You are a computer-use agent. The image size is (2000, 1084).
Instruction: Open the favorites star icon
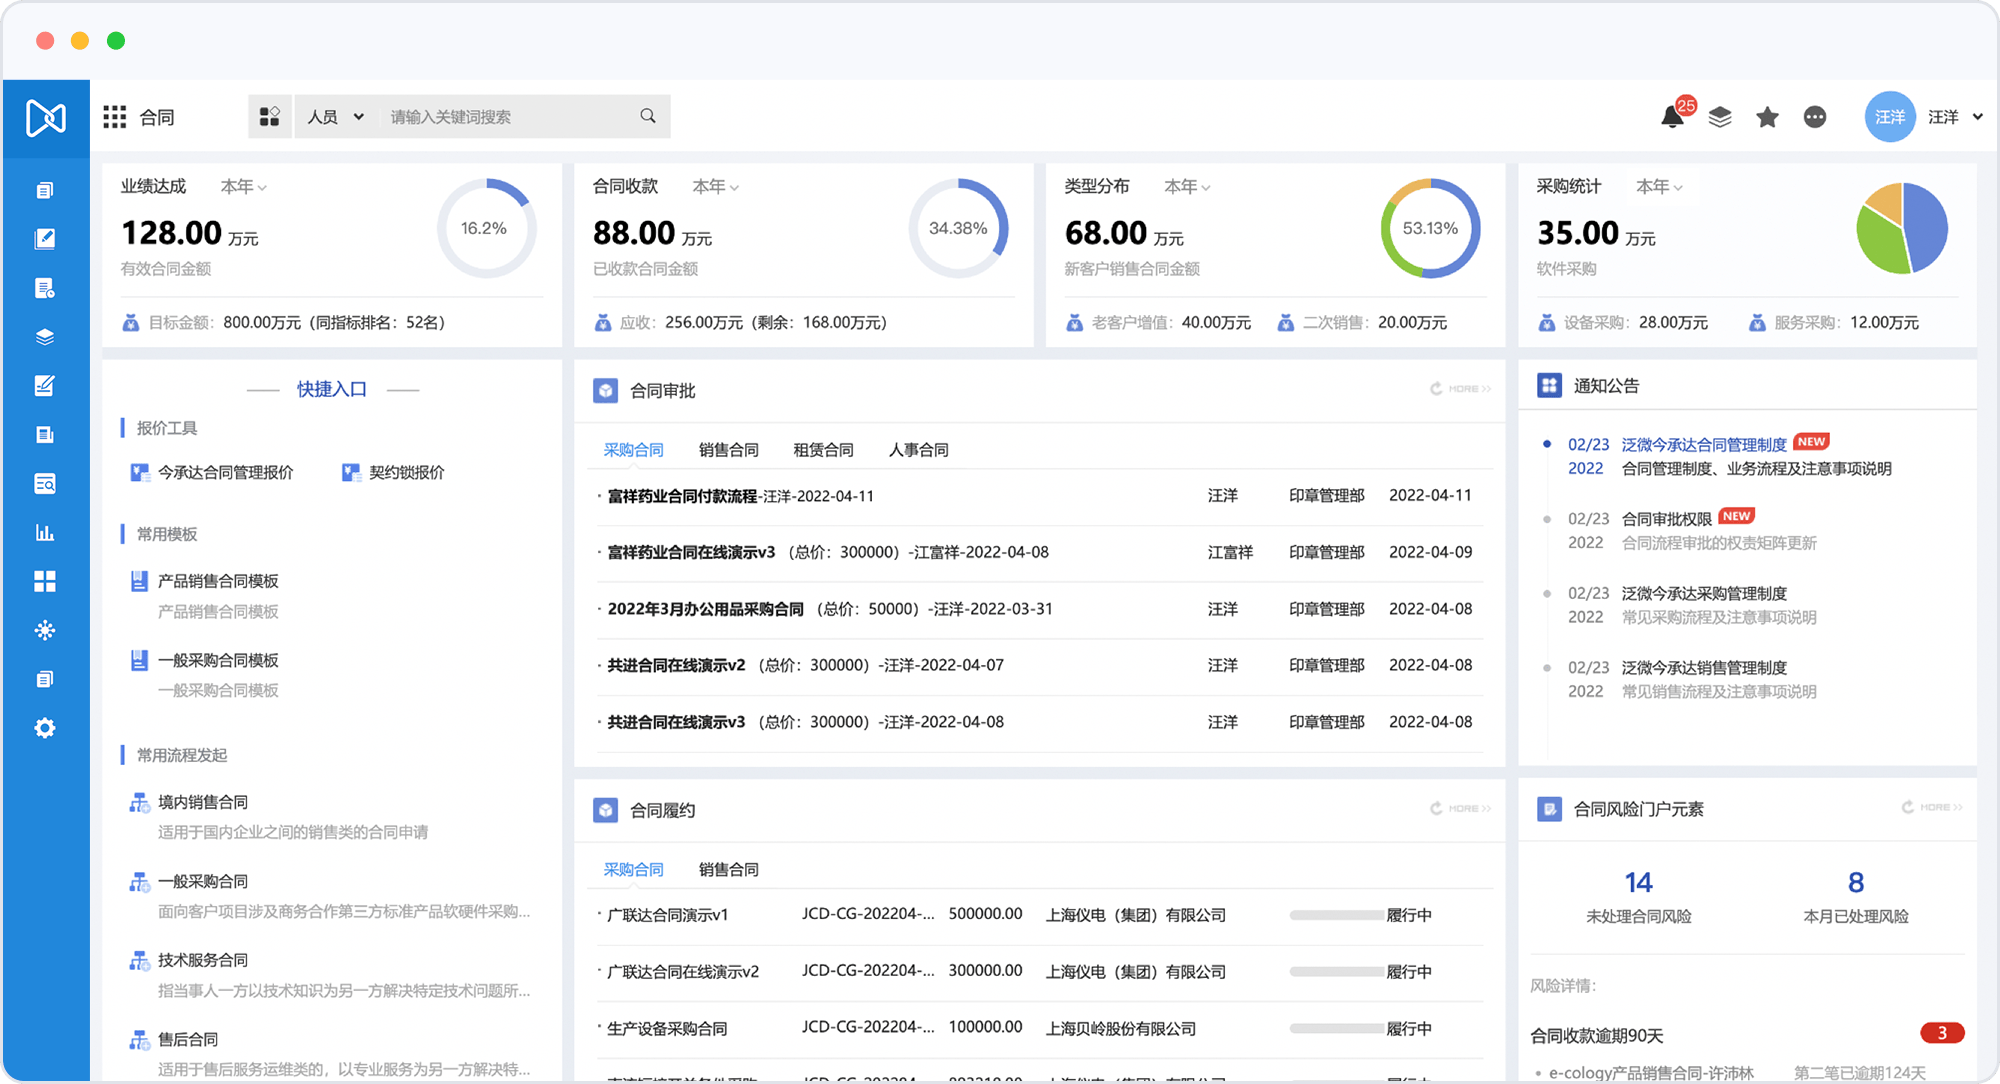(1767, 117)
